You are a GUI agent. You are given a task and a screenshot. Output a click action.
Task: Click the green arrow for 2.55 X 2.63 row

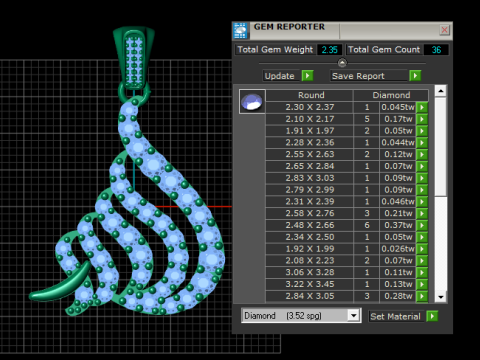[x=422, y=154]
